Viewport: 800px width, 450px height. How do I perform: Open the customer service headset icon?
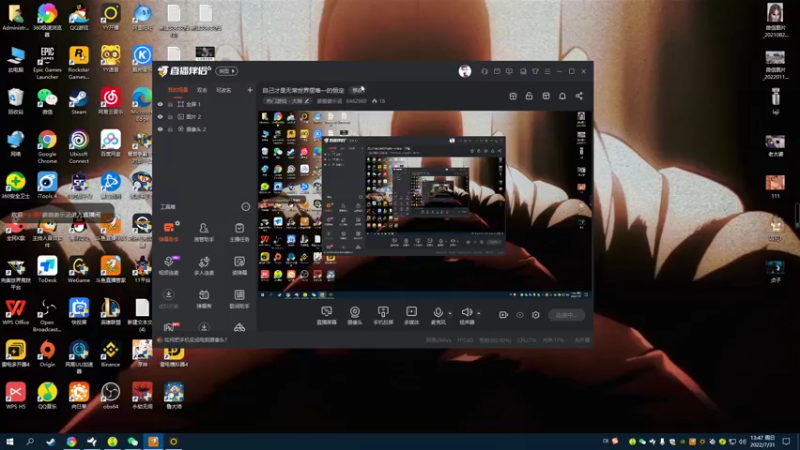[484, 71]
